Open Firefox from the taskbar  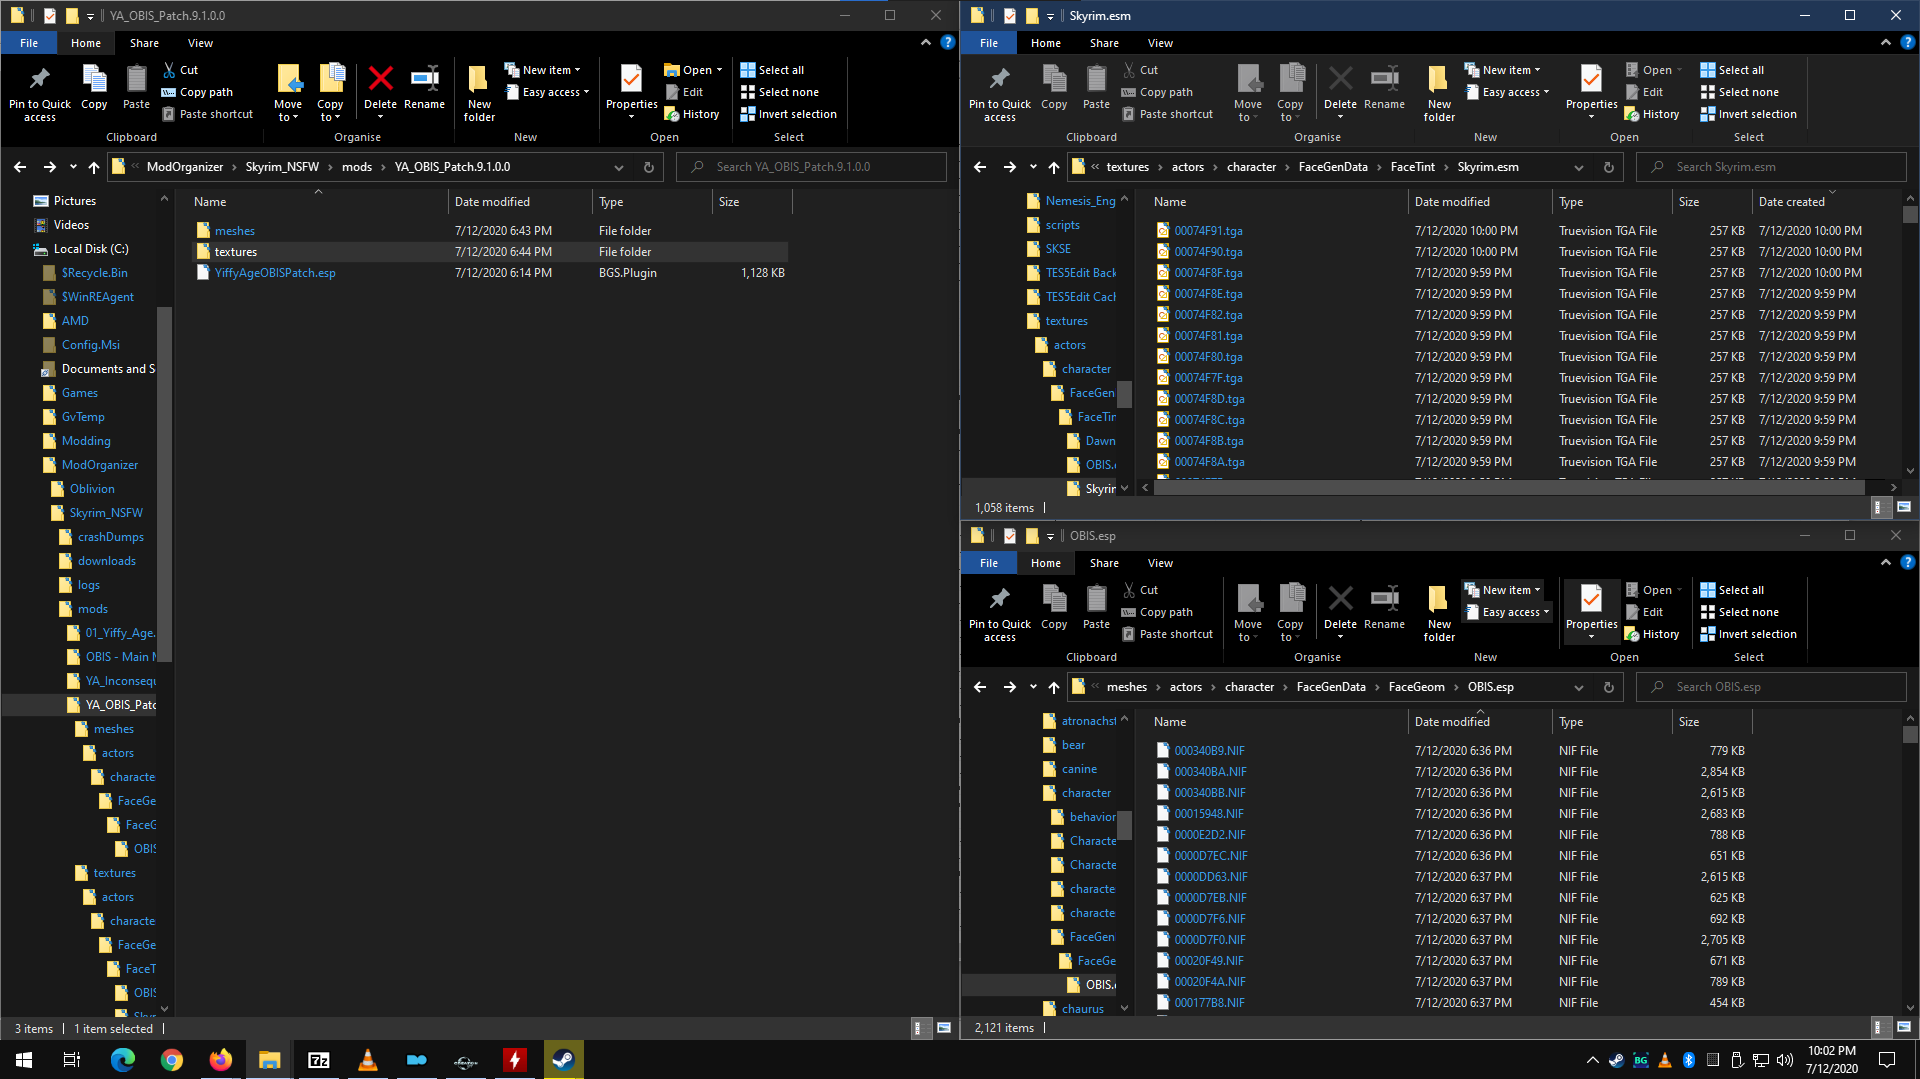pyautogui.click(x=220, y=1060)
